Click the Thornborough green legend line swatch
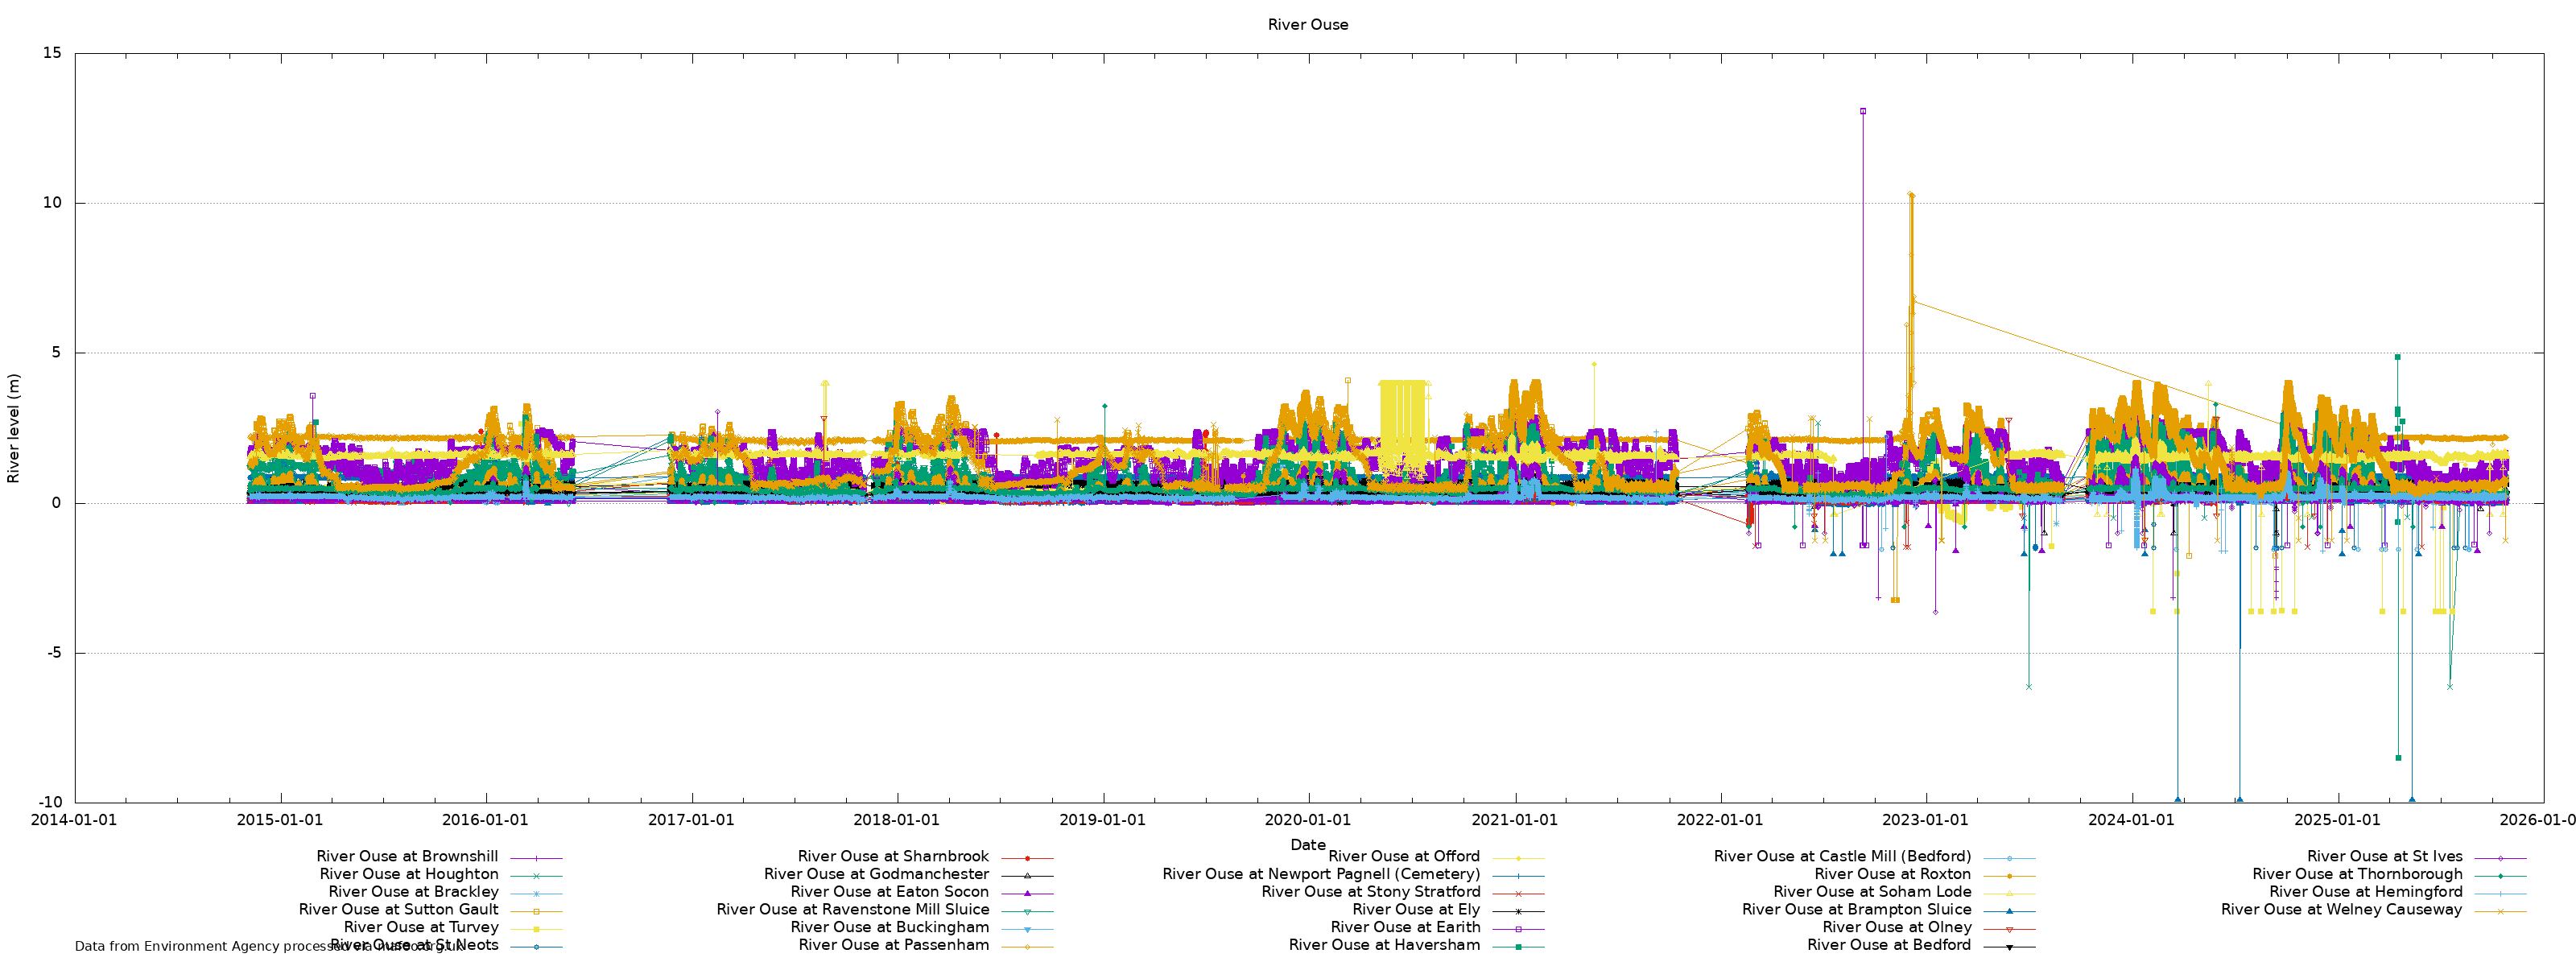 pyautogui.click(x=2500, y=876)
